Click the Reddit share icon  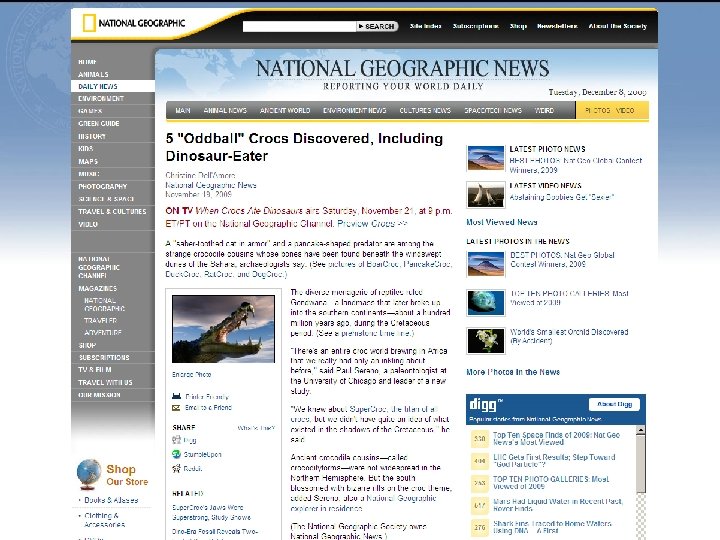tap(176, 468)
